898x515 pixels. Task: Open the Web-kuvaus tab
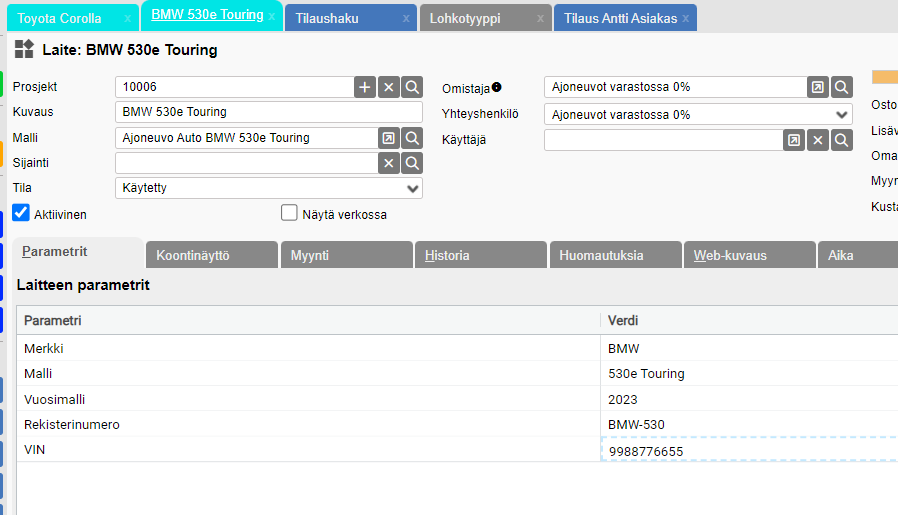click(750, 255)
